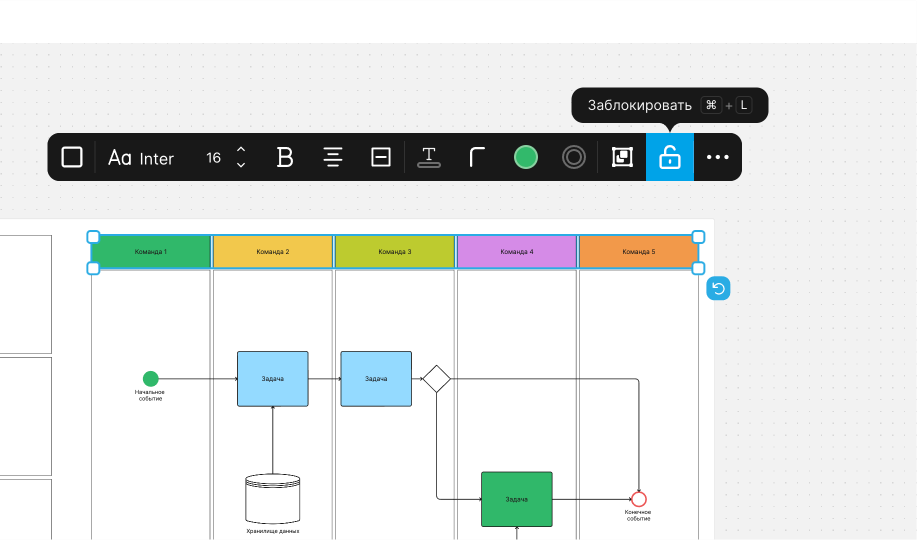917x540 pixels.
Task: Open horizontal text alignment options
Action: pyautogui.click(x=333, y=157)
